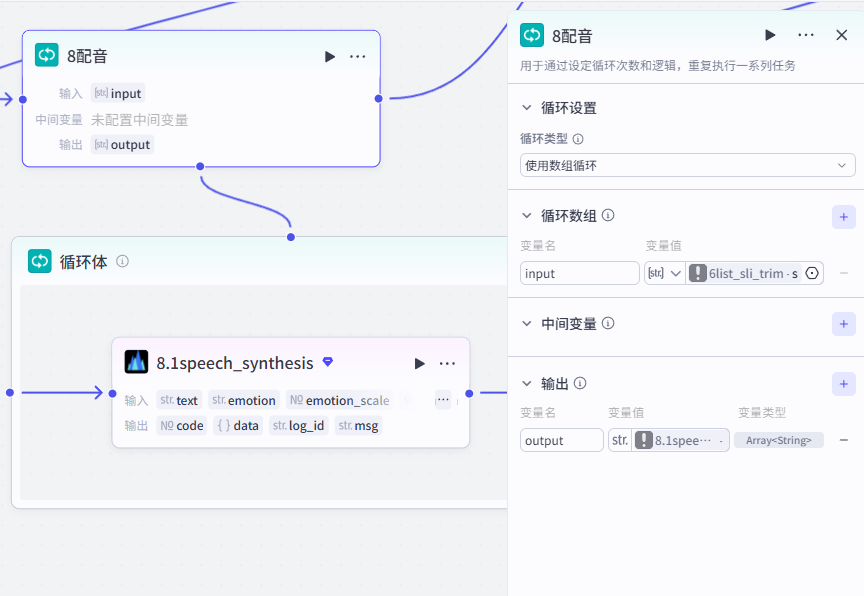Click the left input port of 8配音 node
This screenshot has height=596, width=864.
point(23,99)
